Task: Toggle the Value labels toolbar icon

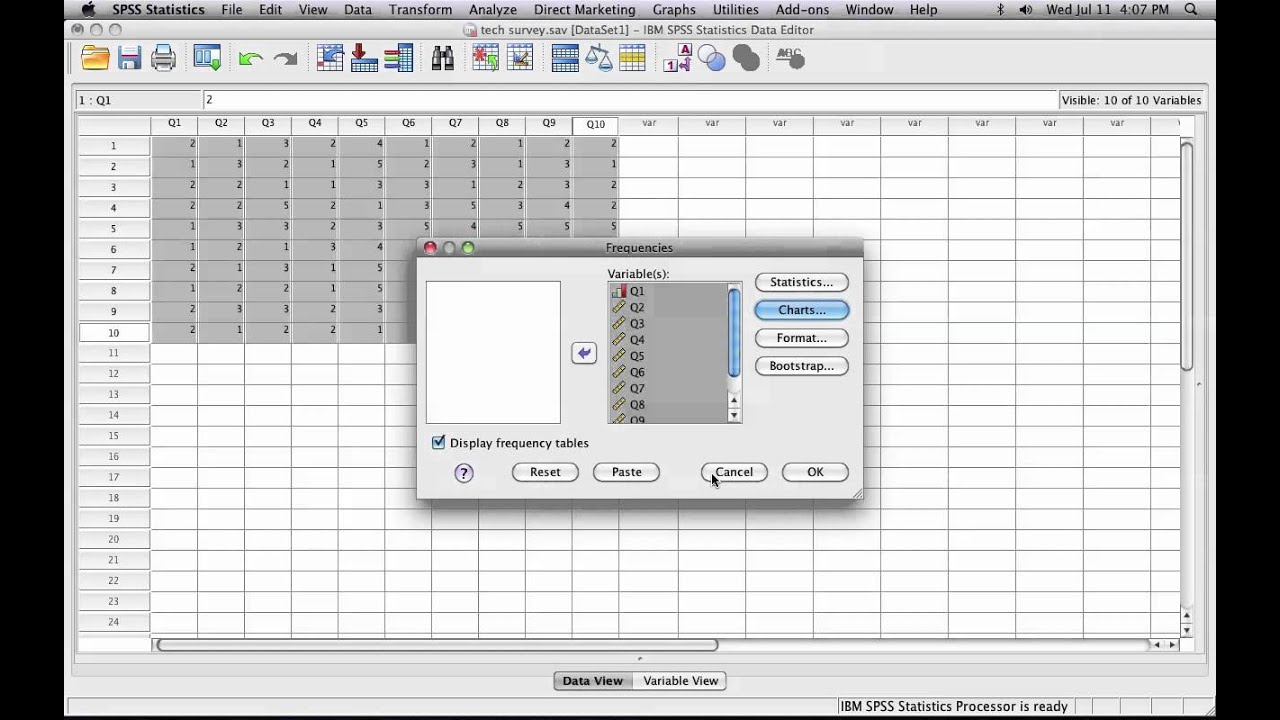Action: tap(677, 59)
